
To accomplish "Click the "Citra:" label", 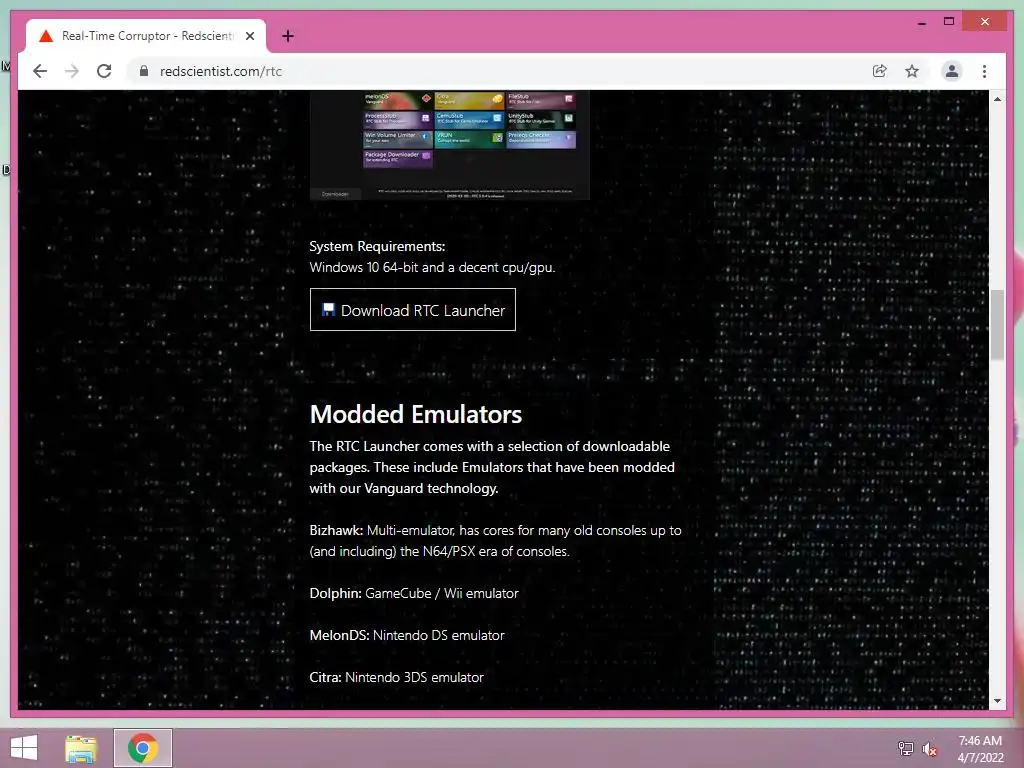I will [x=325, y=677].
